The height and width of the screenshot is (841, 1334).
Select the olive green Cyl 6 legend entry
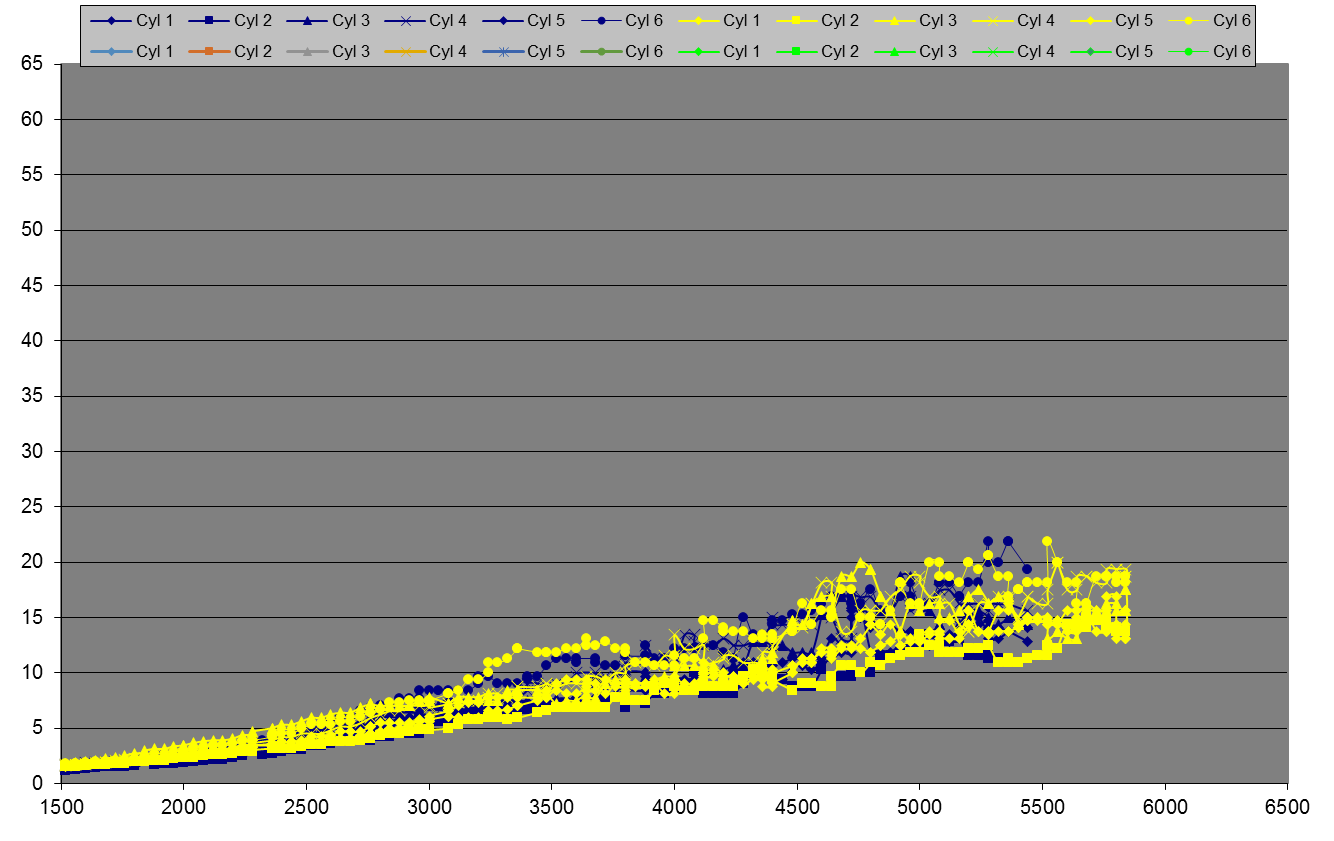coord(643,52)
